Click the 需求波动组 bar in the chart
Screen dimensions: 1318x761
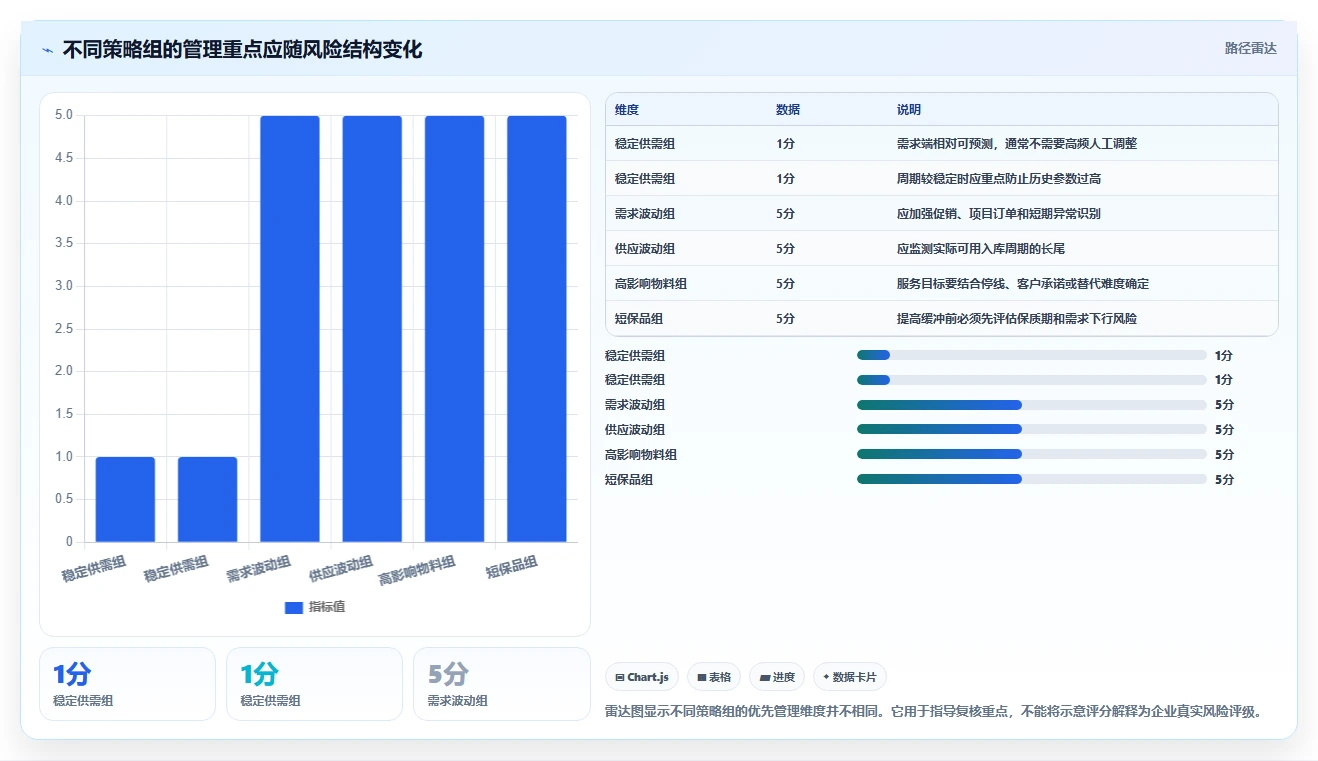(x=290, y=329)
